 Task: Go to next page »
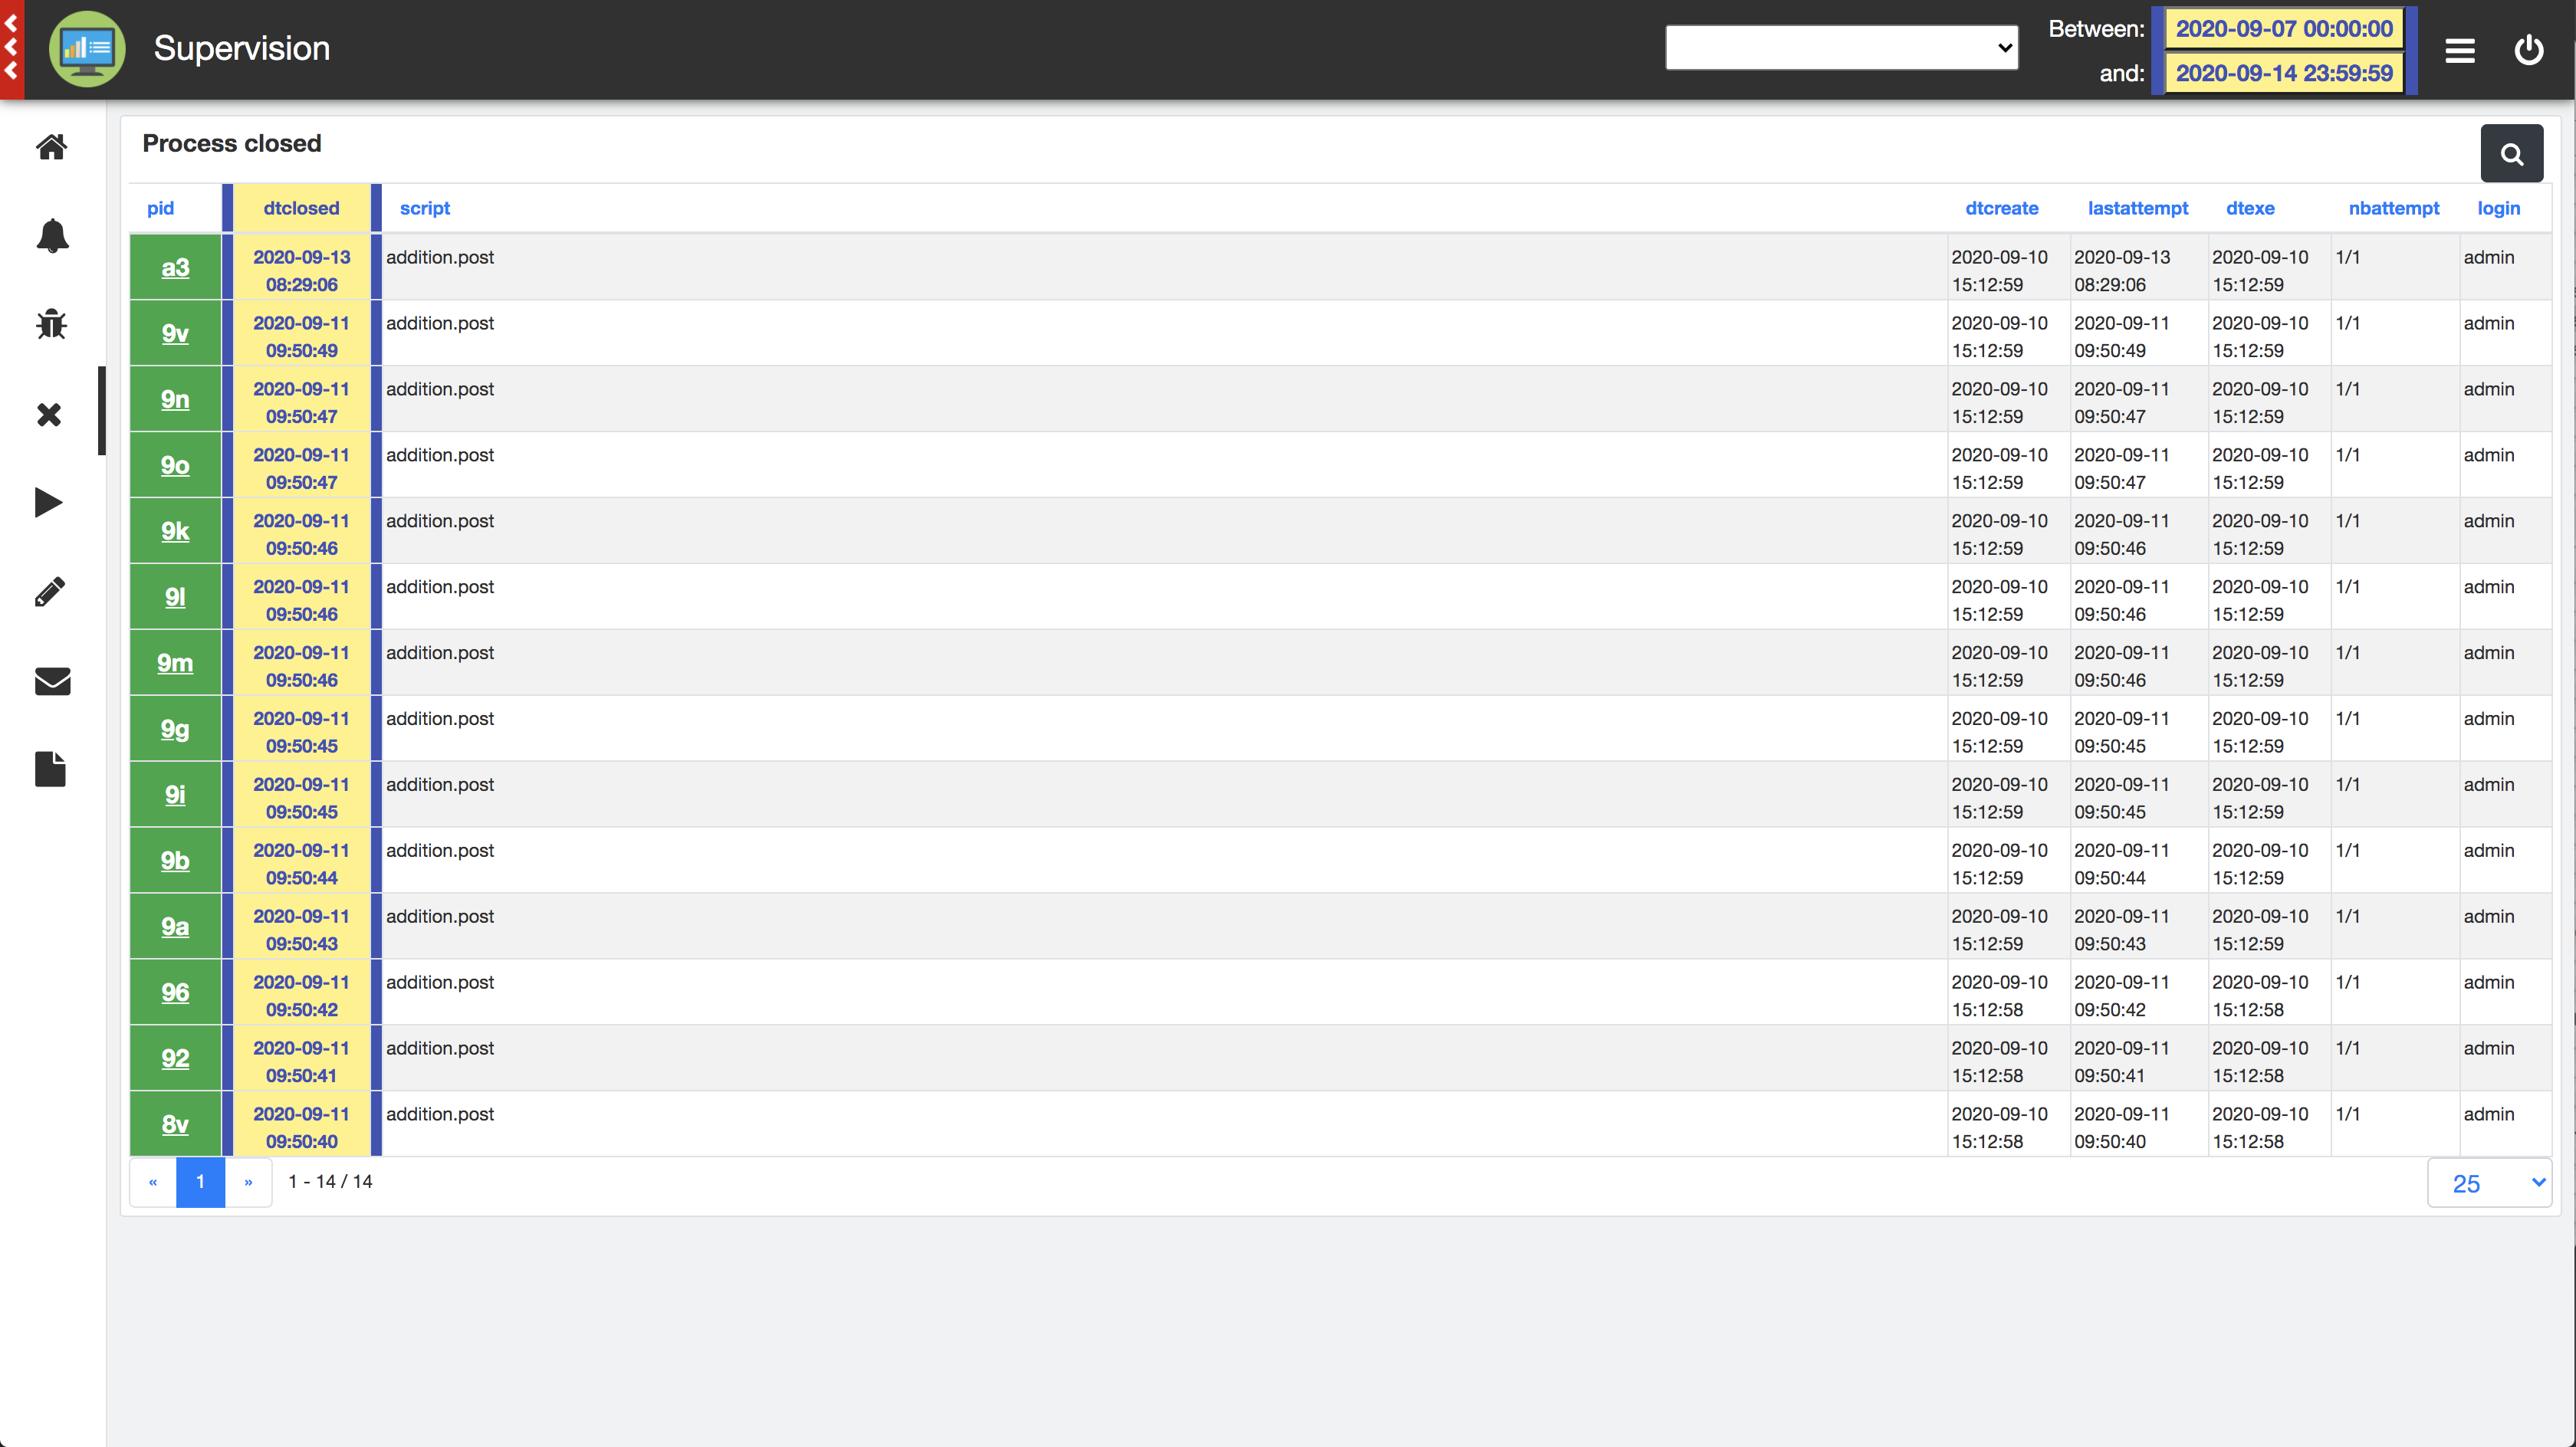(248, 1182)
